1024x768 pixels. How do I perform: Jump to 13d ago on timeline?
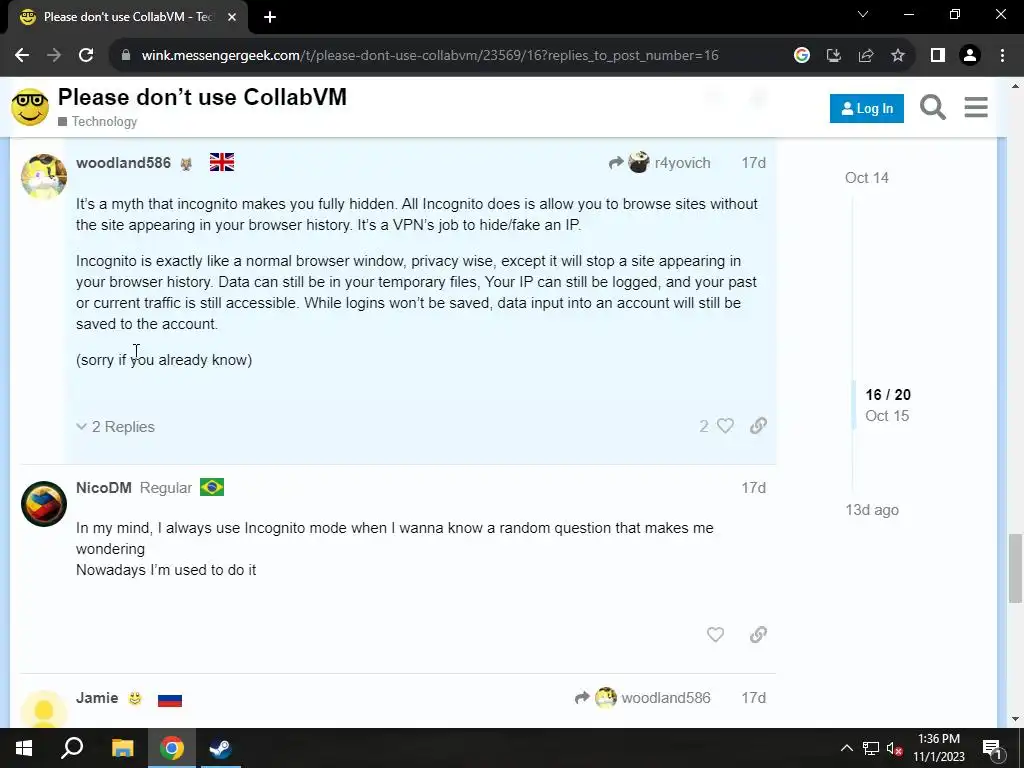pyautogui.click(x=872, y=509)
